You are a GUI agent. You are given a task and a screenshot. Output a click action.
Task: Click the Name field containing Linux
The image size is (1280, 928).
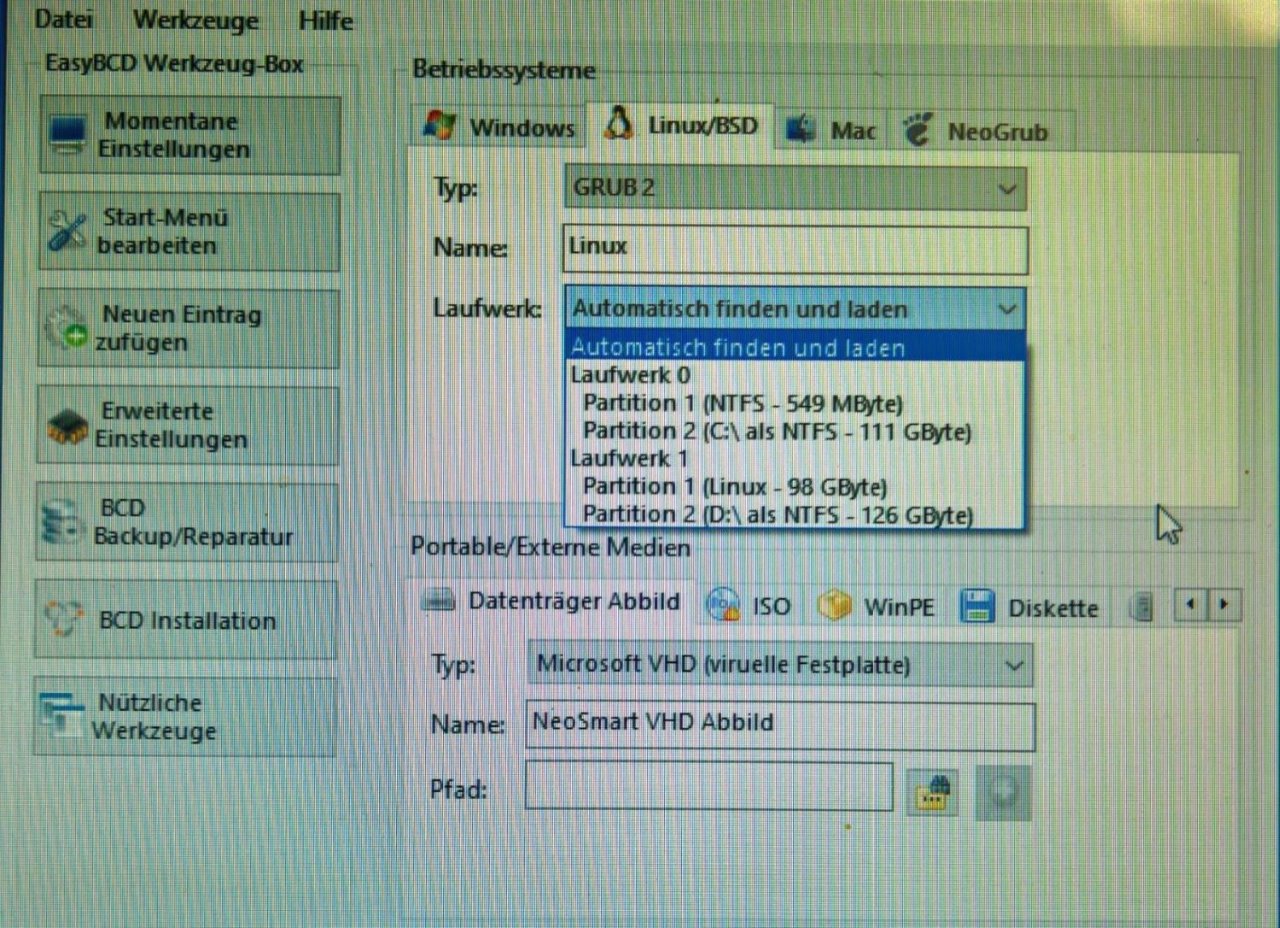click(796, 248)
